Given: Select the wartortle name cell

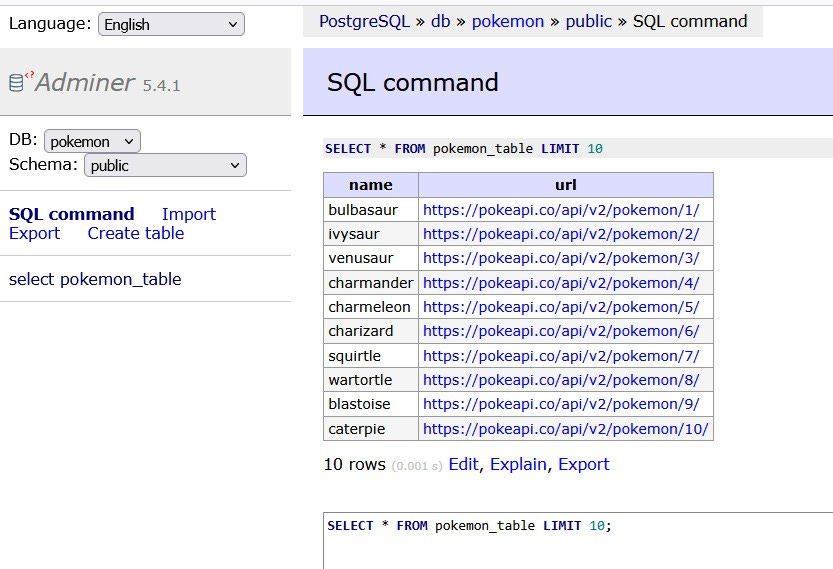Looking at the screenshot, I should coord(371,380).
